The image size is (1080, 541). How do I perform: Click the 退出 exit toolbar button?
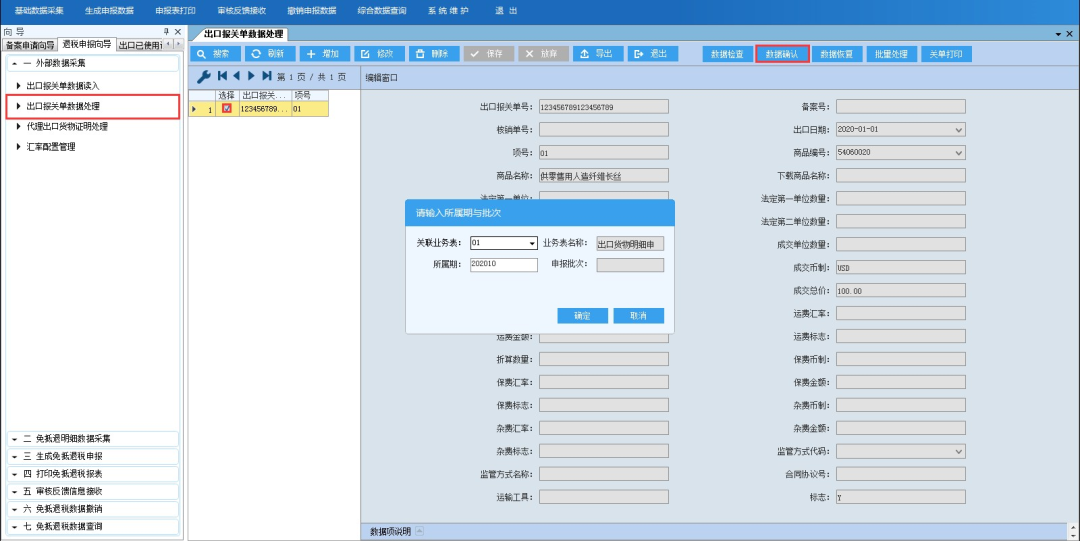[653, 54]
